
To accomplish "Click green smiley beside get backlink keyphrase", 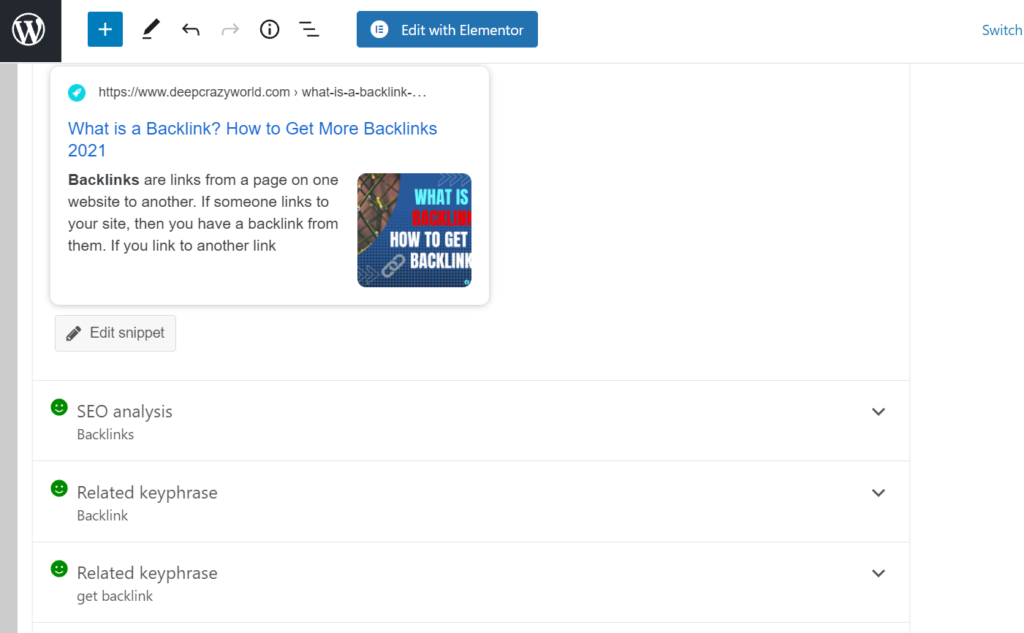I will pyautogui.click(x=59, y=569).
